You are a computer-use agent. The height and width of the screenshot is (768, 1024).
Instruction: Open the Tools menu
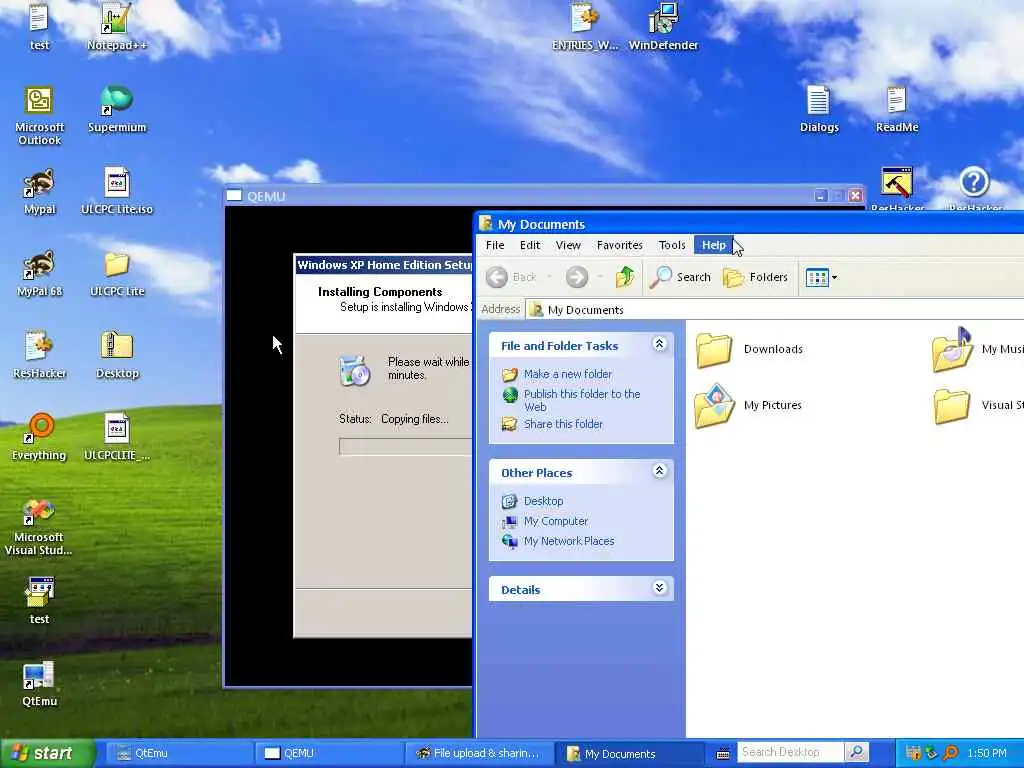672,245
